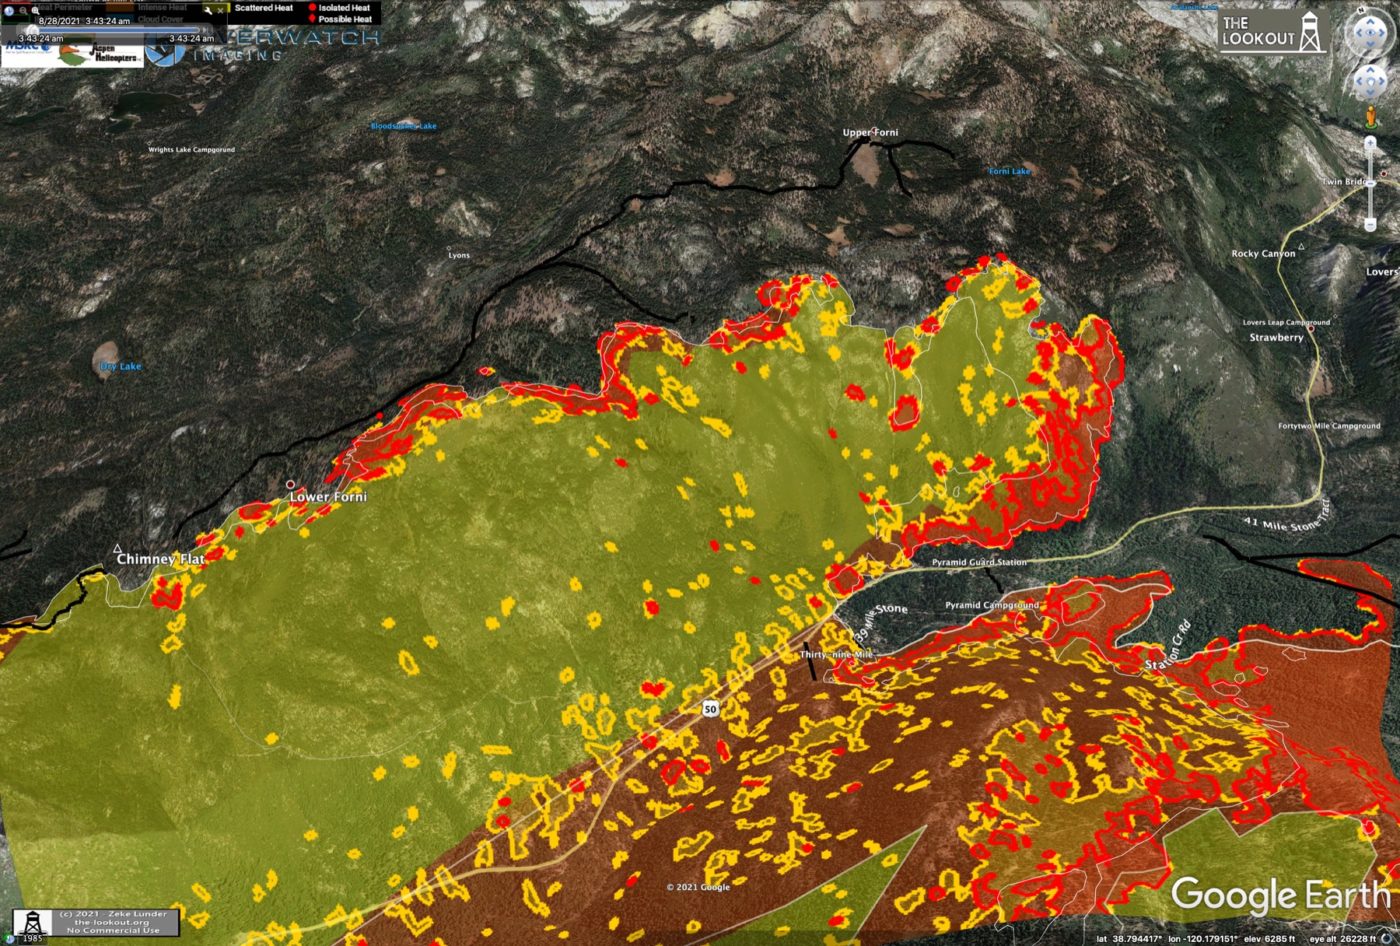The image size is (1400, 946).
Task: Select the Strawberry town label
Action: coord(1276,338)
